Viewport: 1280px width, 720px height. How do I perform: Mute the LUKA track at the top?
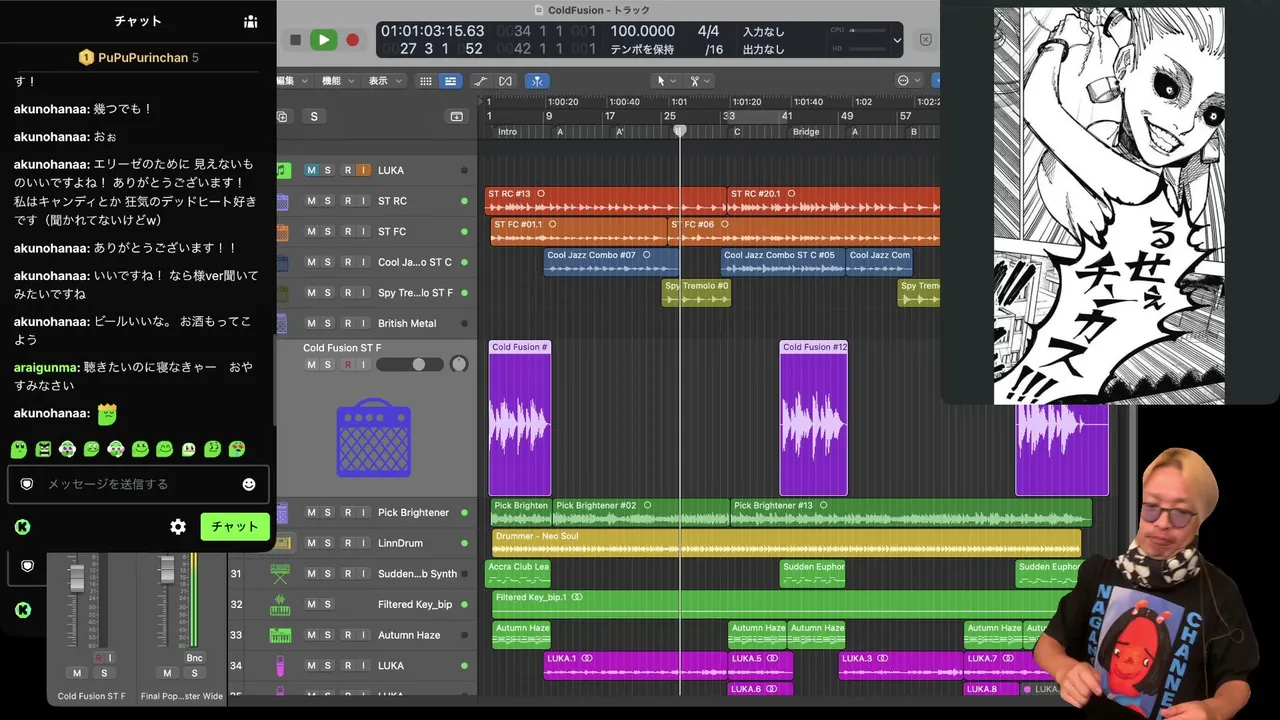(x=311, y=170)
